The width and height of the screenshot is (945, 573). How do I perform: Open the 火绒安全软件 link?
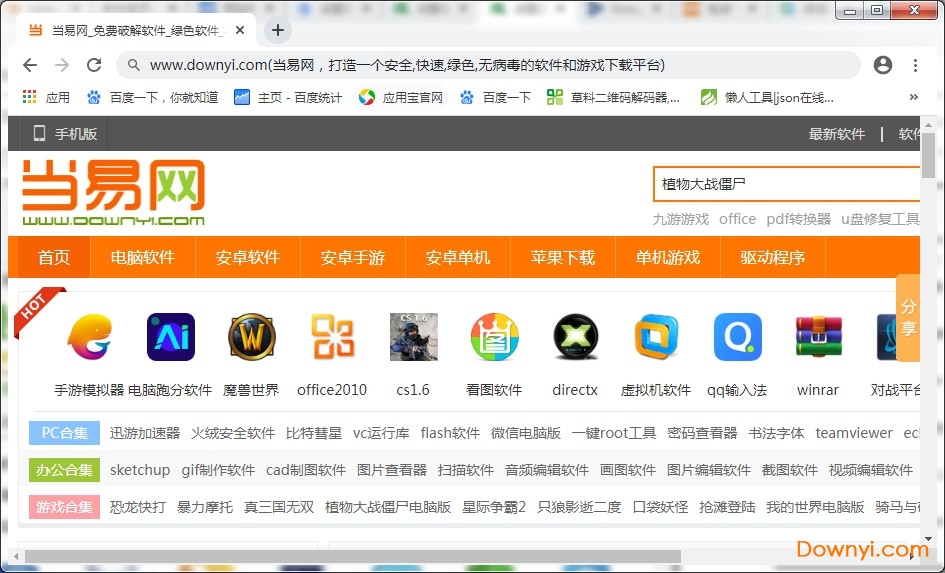click(x=233, y=433)
